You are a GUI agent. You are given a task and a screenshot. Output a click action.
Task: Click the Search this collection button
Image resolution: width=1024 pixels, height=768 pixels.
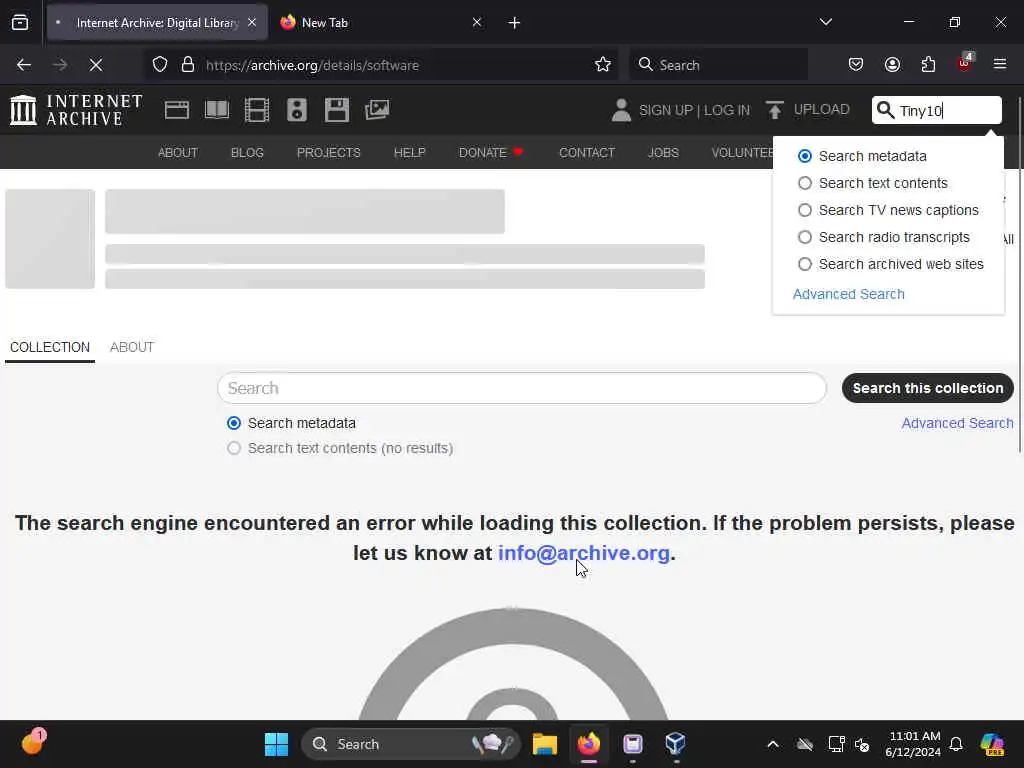(927, 388)
